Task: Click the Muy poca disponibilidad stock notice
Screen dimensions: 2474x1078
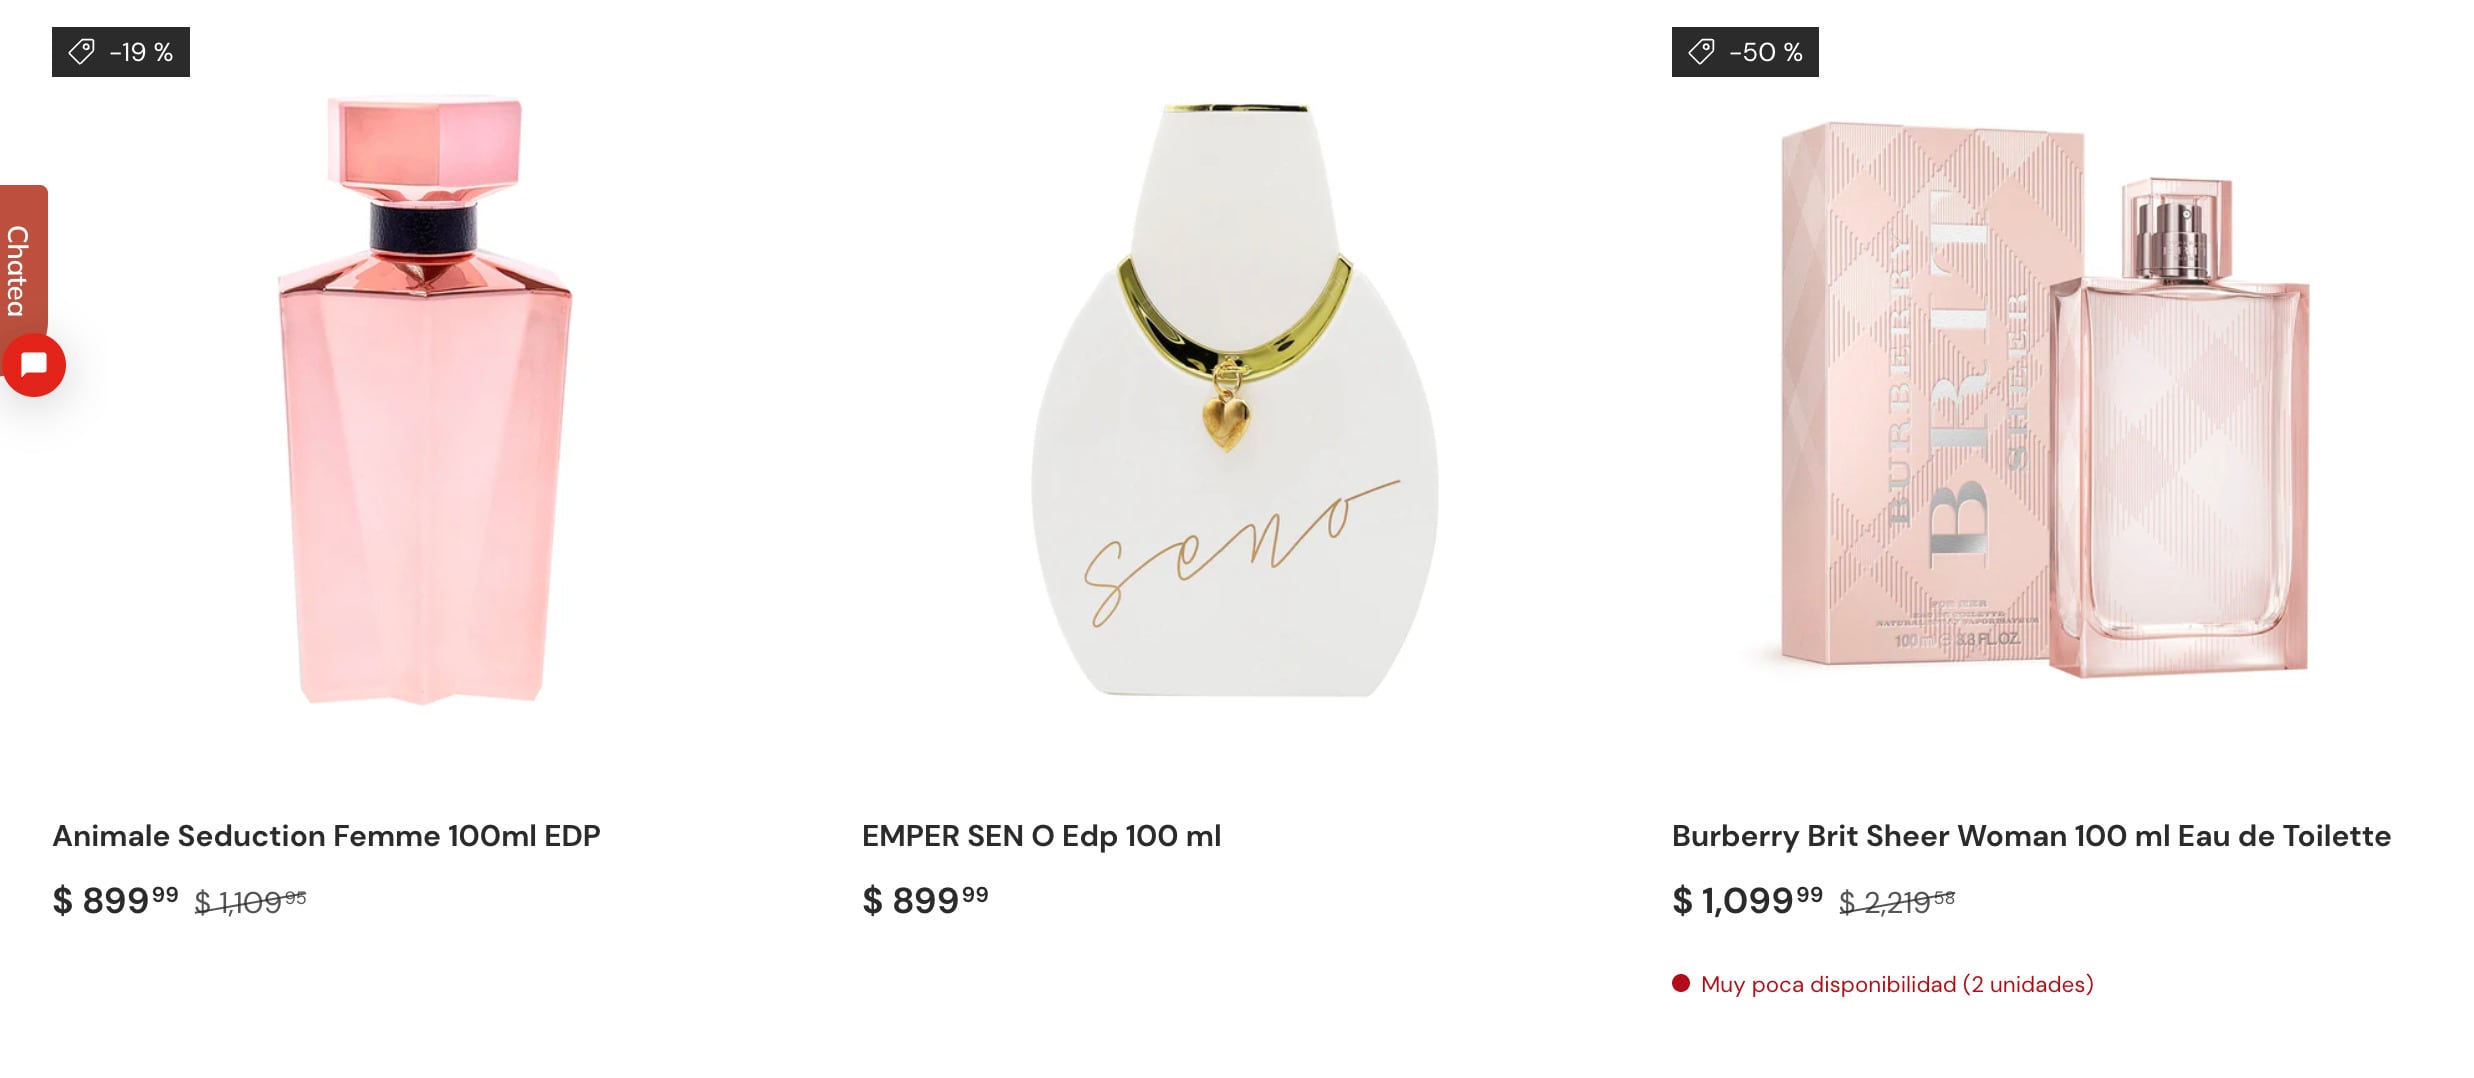Action: (x=1896, y=984)
